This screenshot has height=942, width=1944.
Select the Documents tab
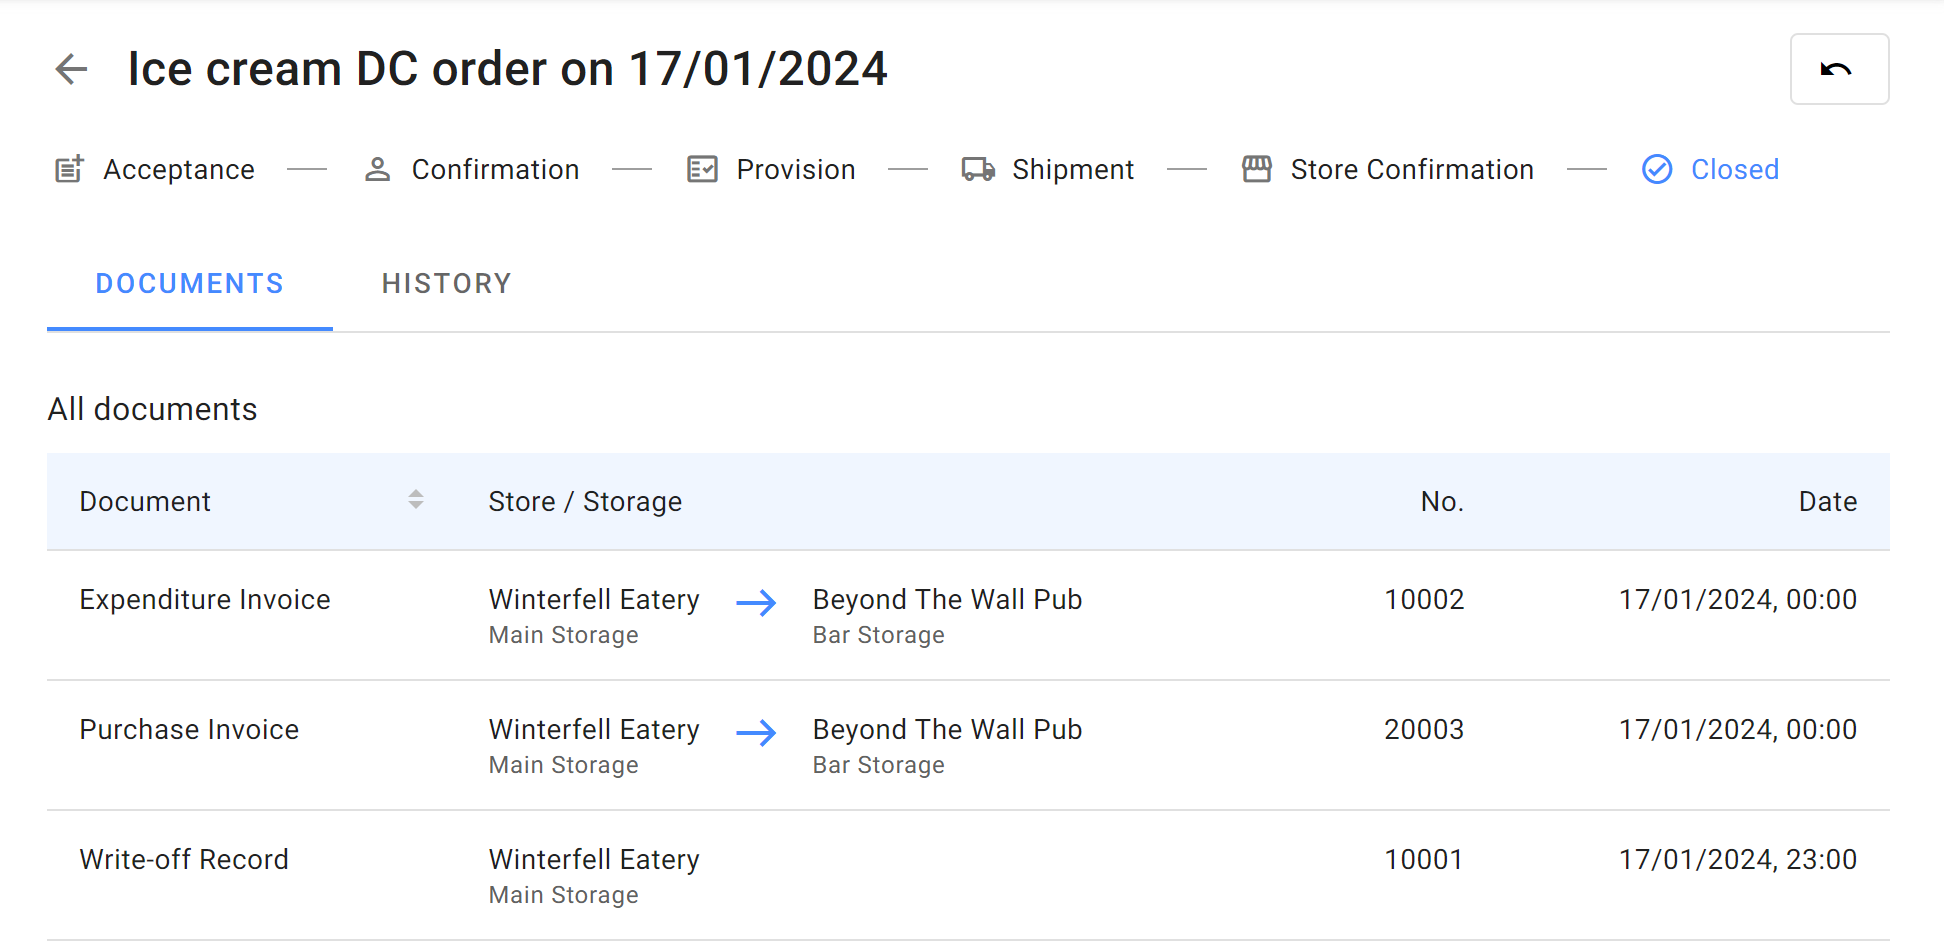190,284
